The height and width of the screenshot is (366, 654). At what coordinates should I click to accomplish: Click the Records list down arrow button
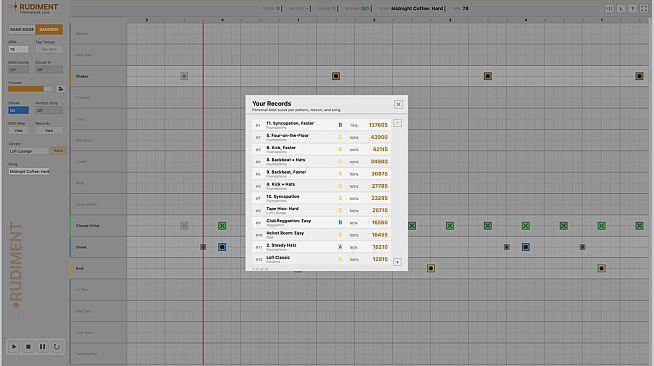point(397,262)
